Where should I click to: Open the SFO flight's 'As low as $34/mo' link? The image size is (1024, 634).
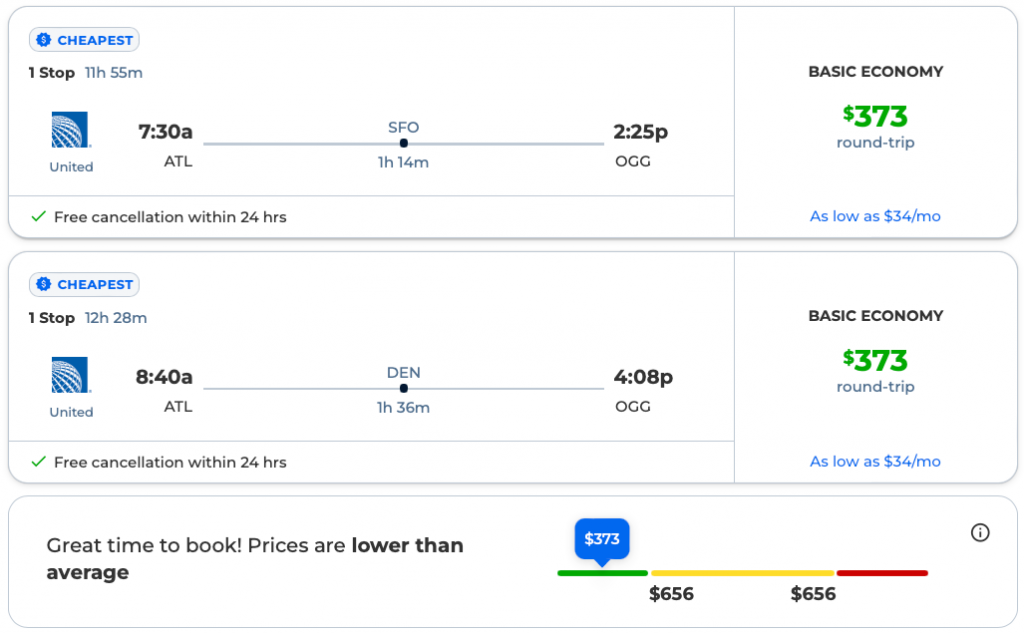tap(875, 216)
